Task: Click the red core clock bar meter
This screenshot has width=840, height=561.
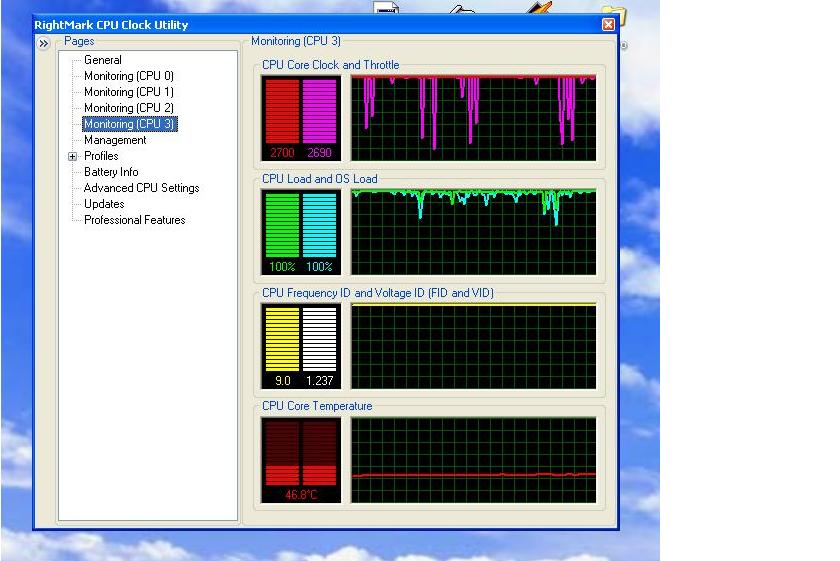Action: (x=282, y=111)
